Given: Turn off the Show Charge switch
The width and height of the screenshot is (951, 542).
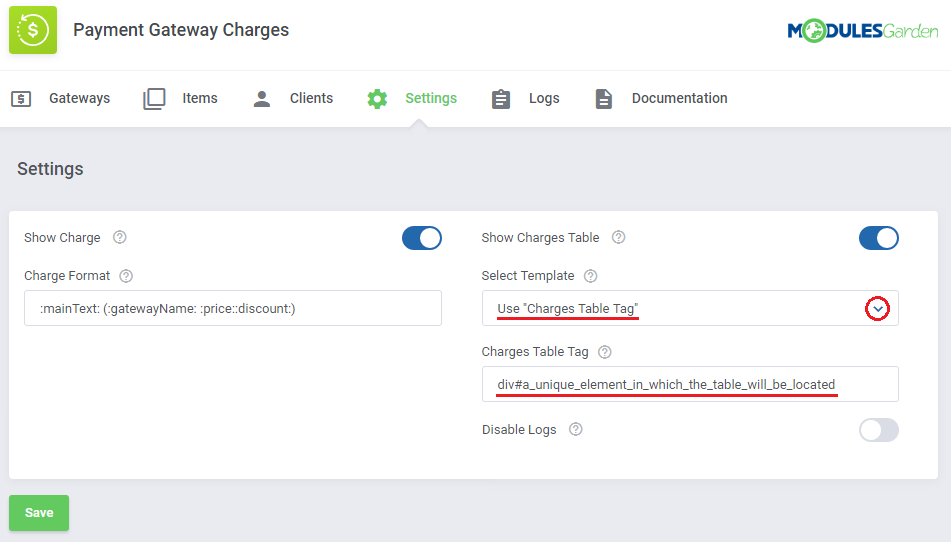Looking at the screenshot, I should click(422, 238).
